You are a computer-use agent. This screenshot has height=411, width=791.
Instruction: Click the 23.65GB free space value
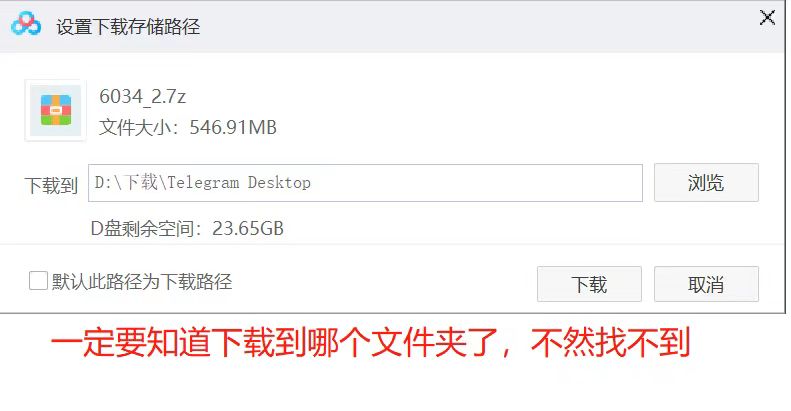tap(248, 228)
